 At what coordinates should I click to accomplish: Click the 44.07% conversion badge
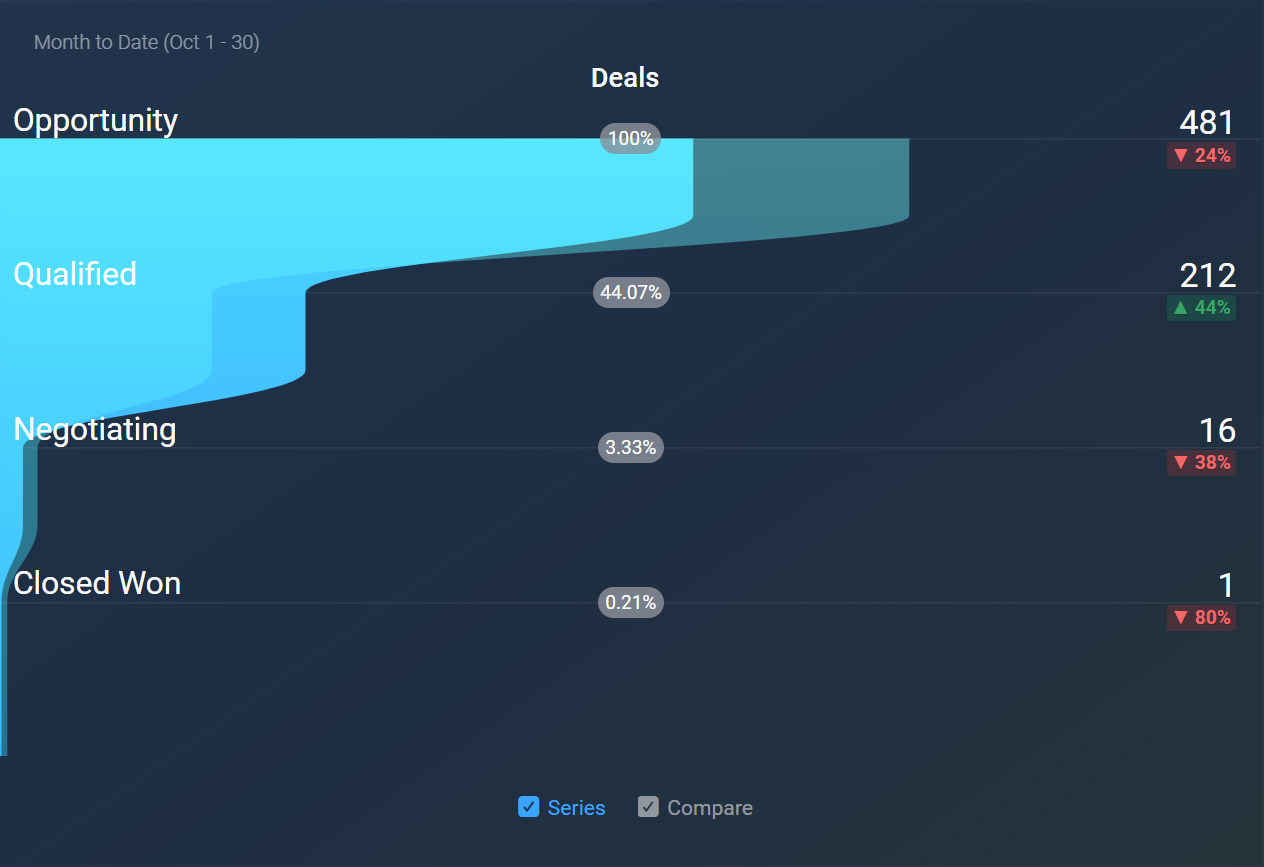pos(630,292)
